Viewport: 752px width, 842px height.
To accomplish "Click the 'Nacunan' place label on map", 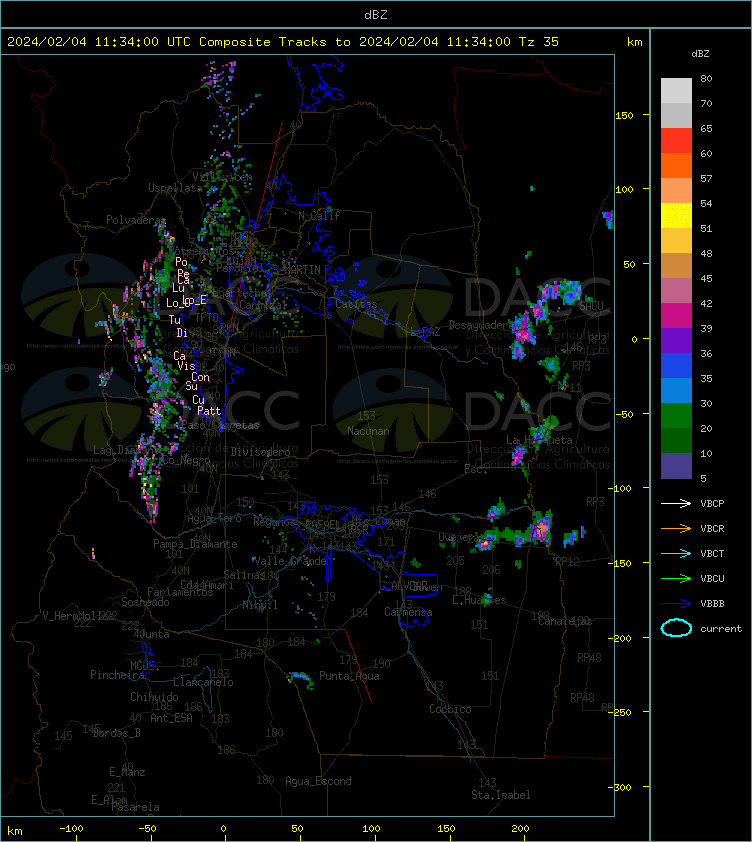I will [x=368, y=431].
